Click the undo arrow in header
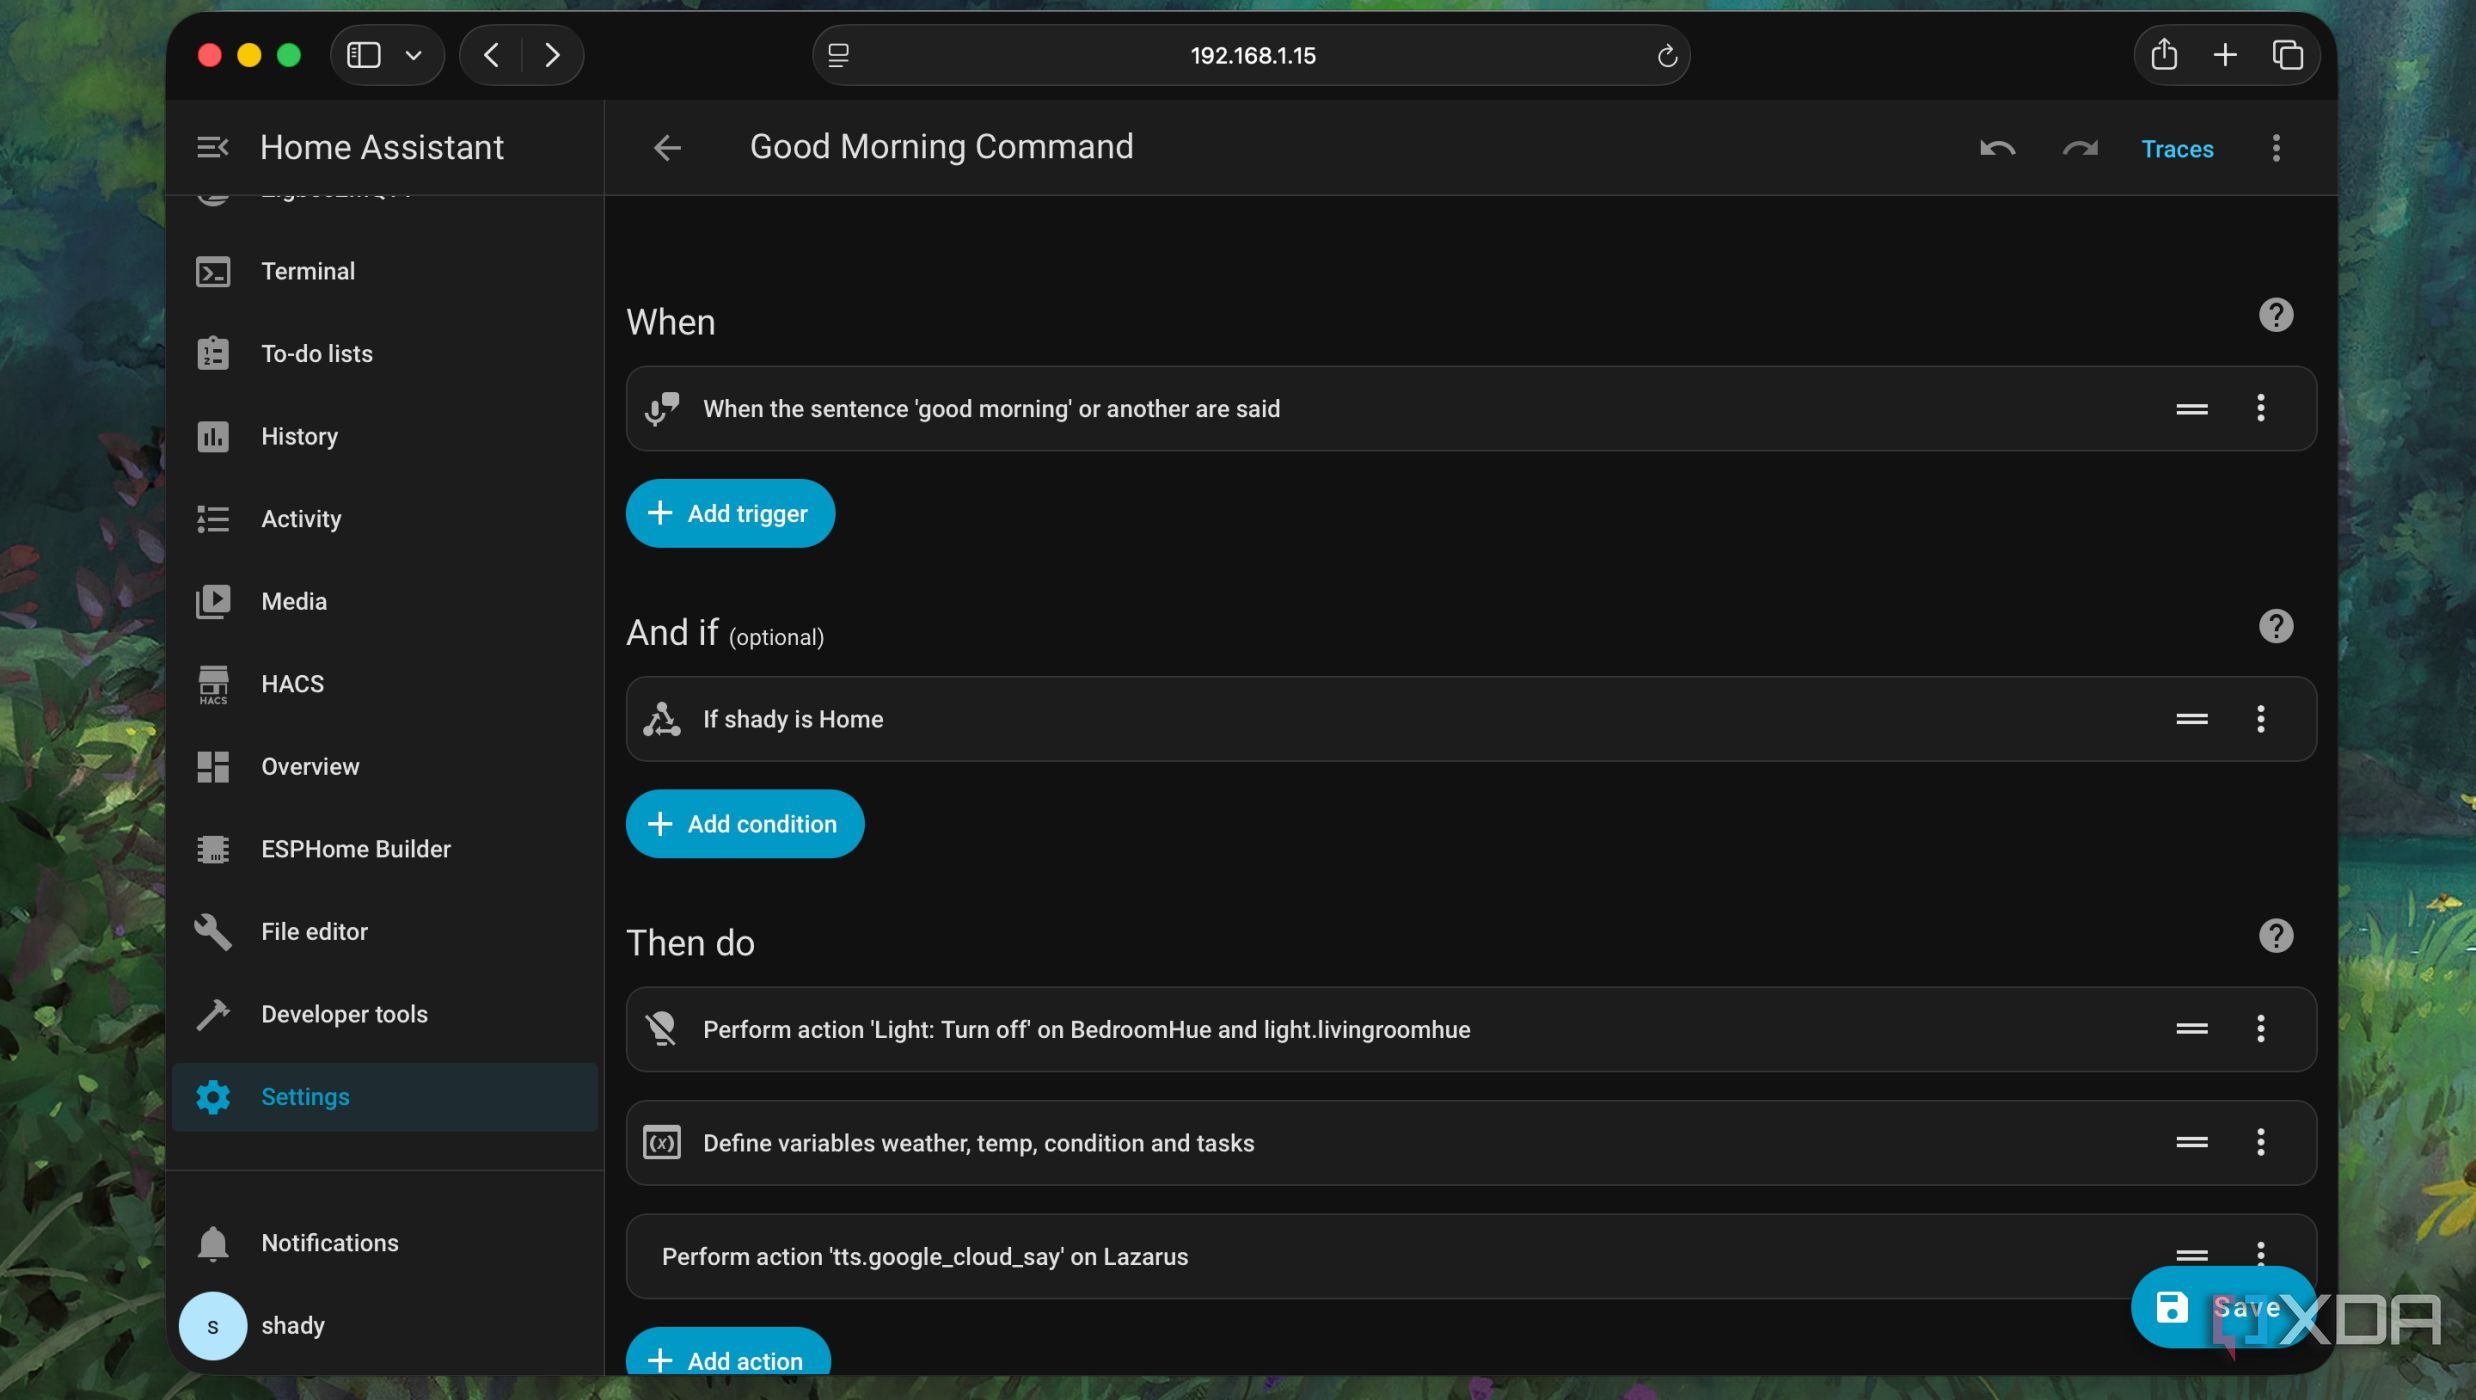Viewport: 2476px width, 1400px height. tap(1997, 149)
